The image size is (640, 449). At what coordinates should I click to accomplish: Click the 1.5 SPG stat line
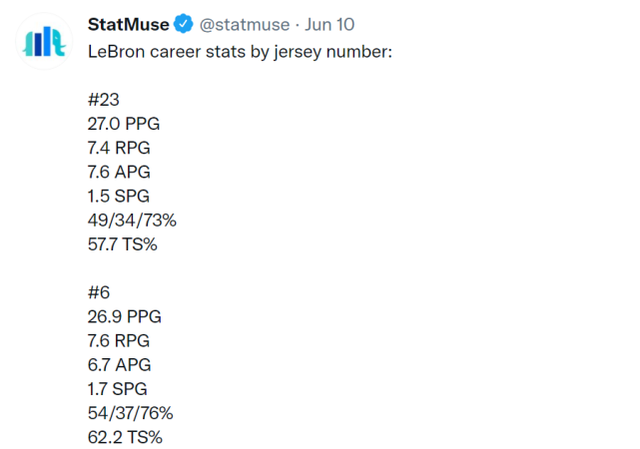pos(120,196)
